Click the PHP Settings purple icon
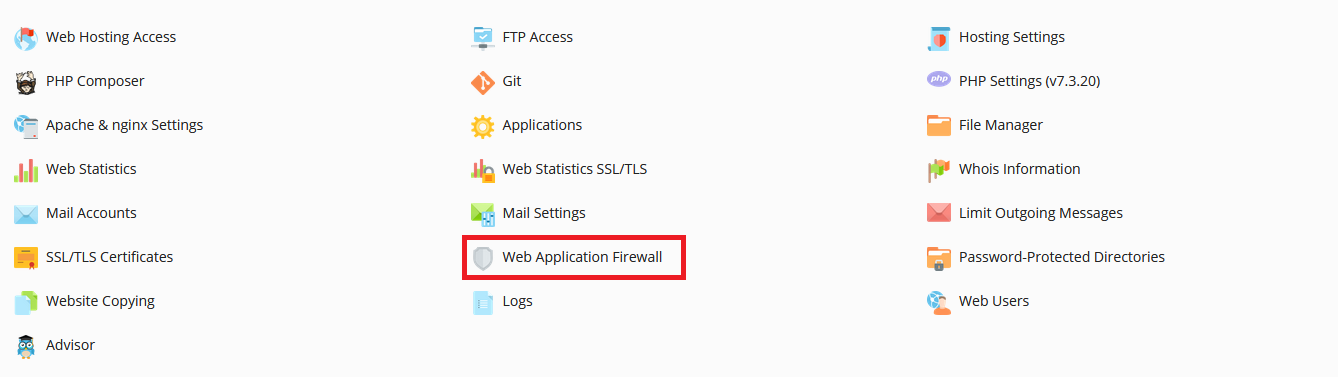The image size is (1338, 377). pos(939,80)
